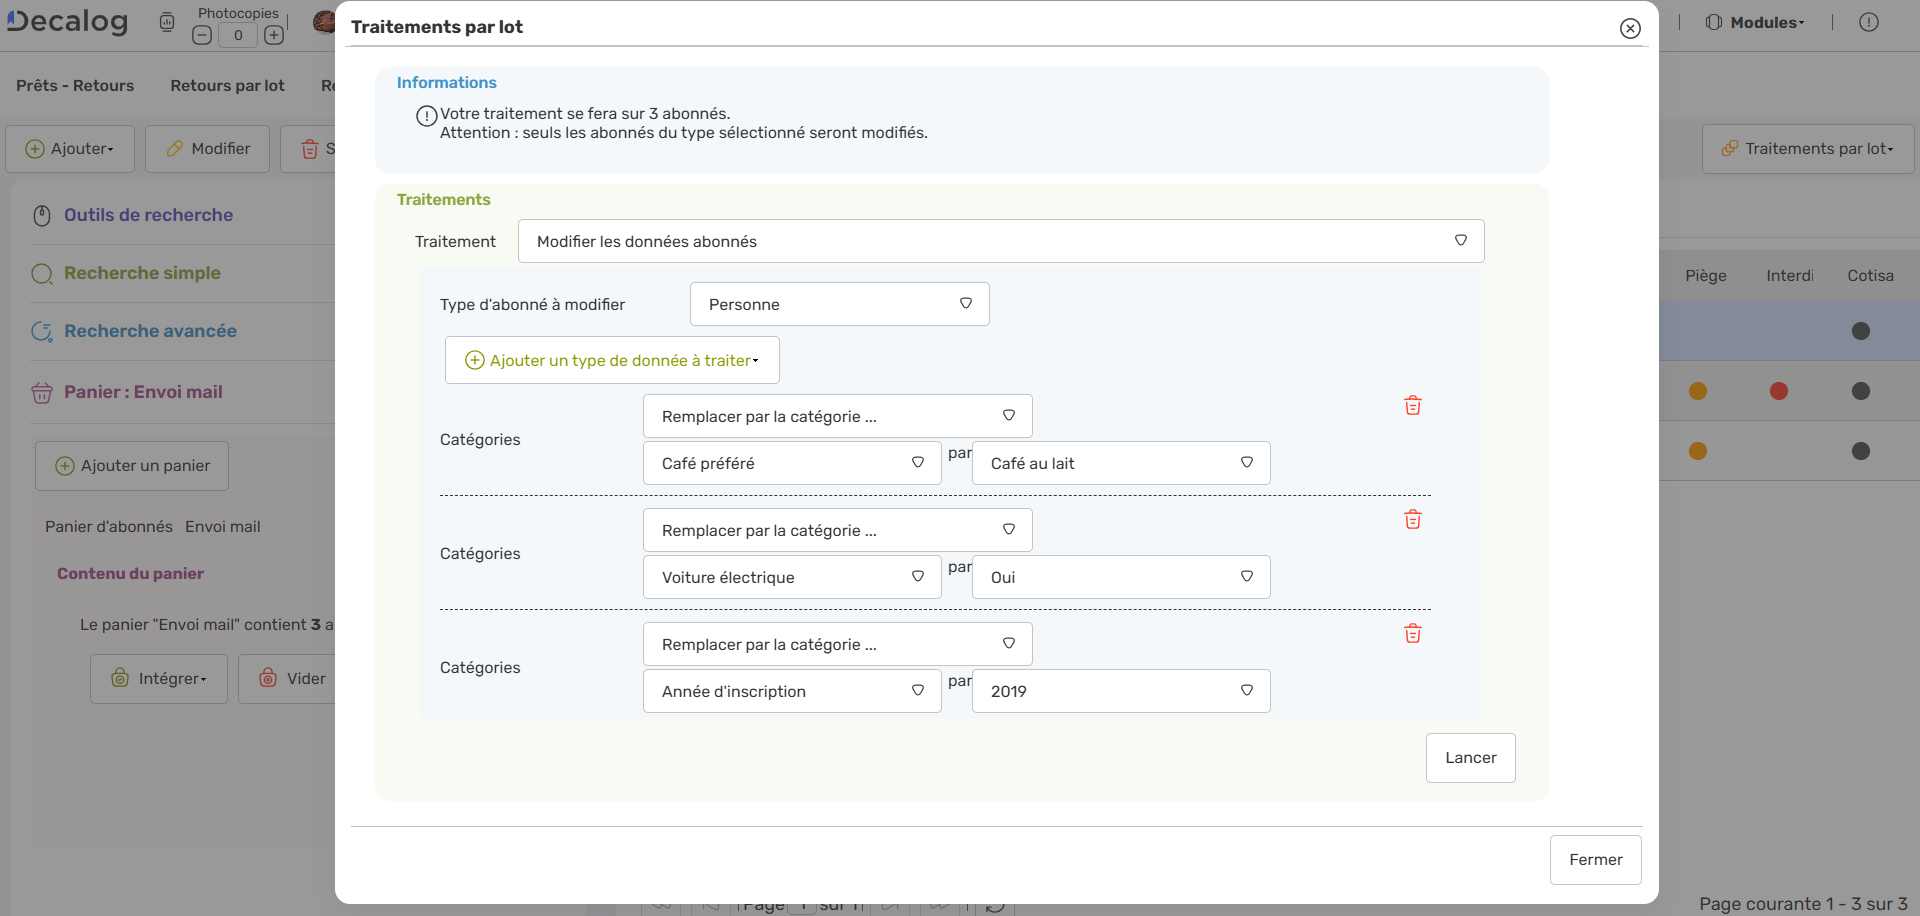
Task: Expand Outils de recherche section
Action: click(148, 215)
